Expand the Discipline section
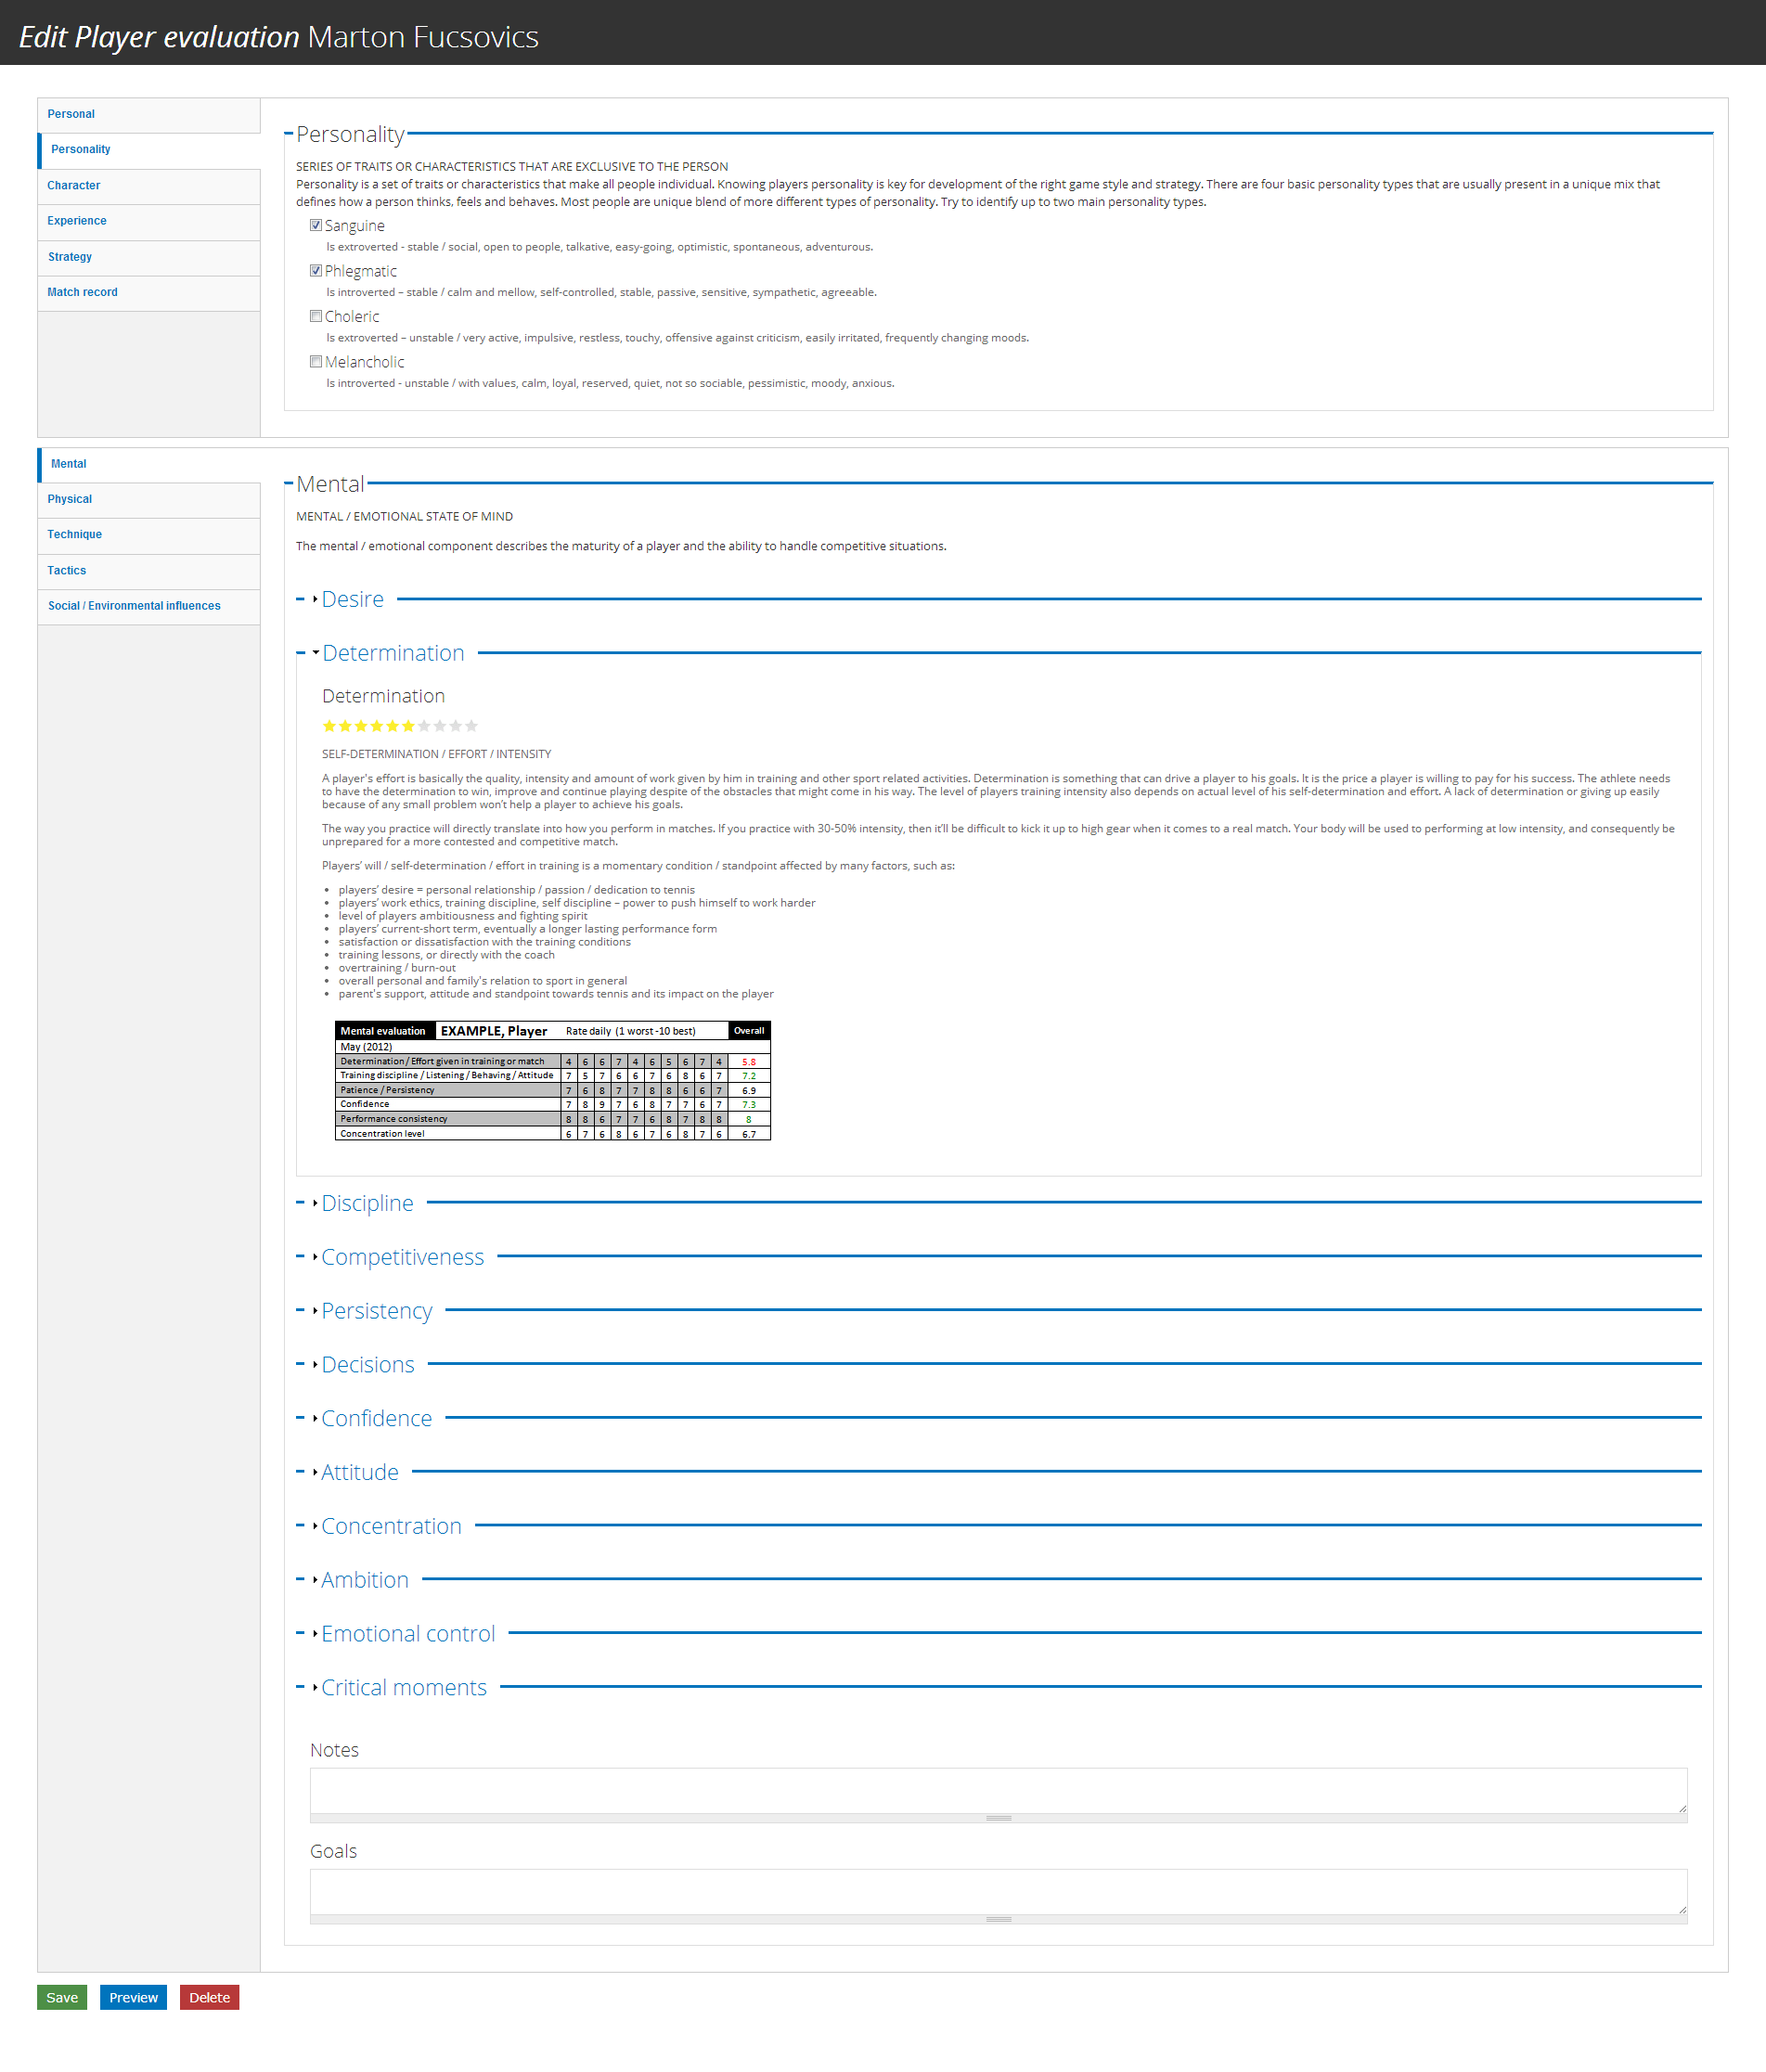Viewport: 1766px width, 2072px height. point(367,1203)
